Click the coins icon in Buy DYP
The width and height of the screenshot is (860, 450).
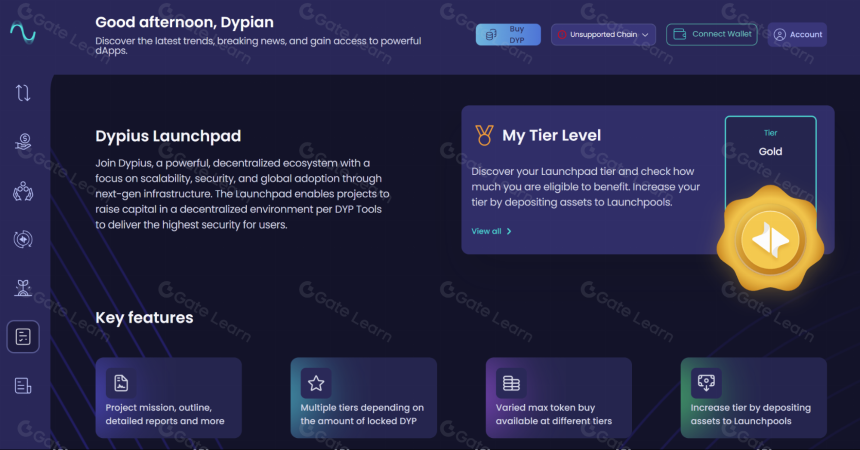(491, 35)
